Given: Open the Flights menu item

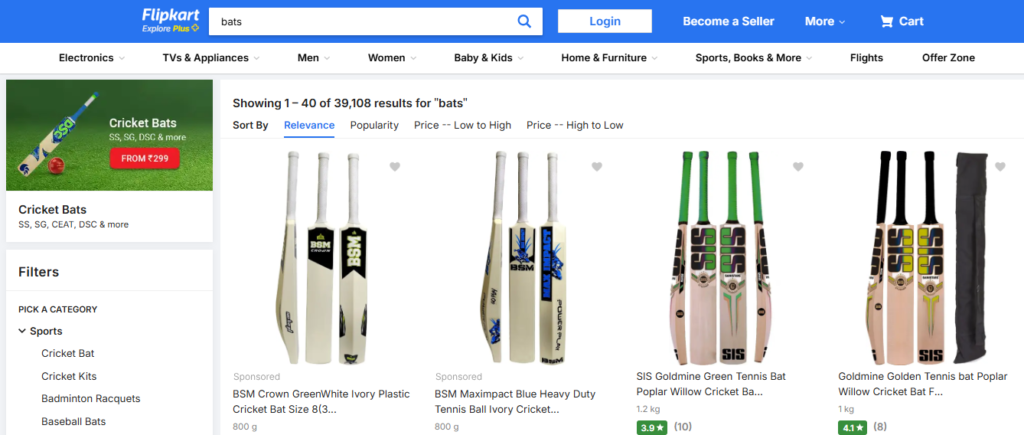Looking at the screenshot, I should tap(866, 58).
